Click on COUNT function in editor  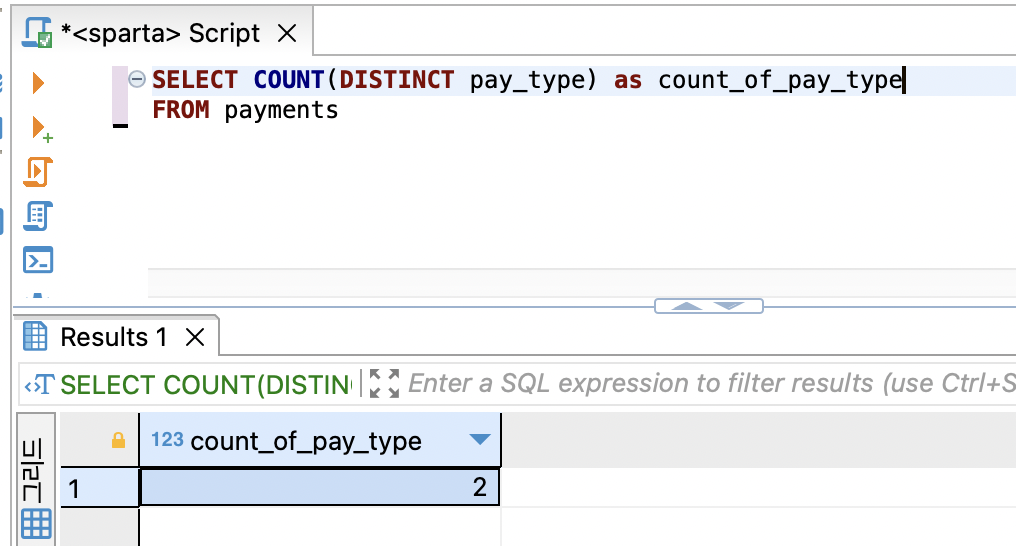coord(289,80)
